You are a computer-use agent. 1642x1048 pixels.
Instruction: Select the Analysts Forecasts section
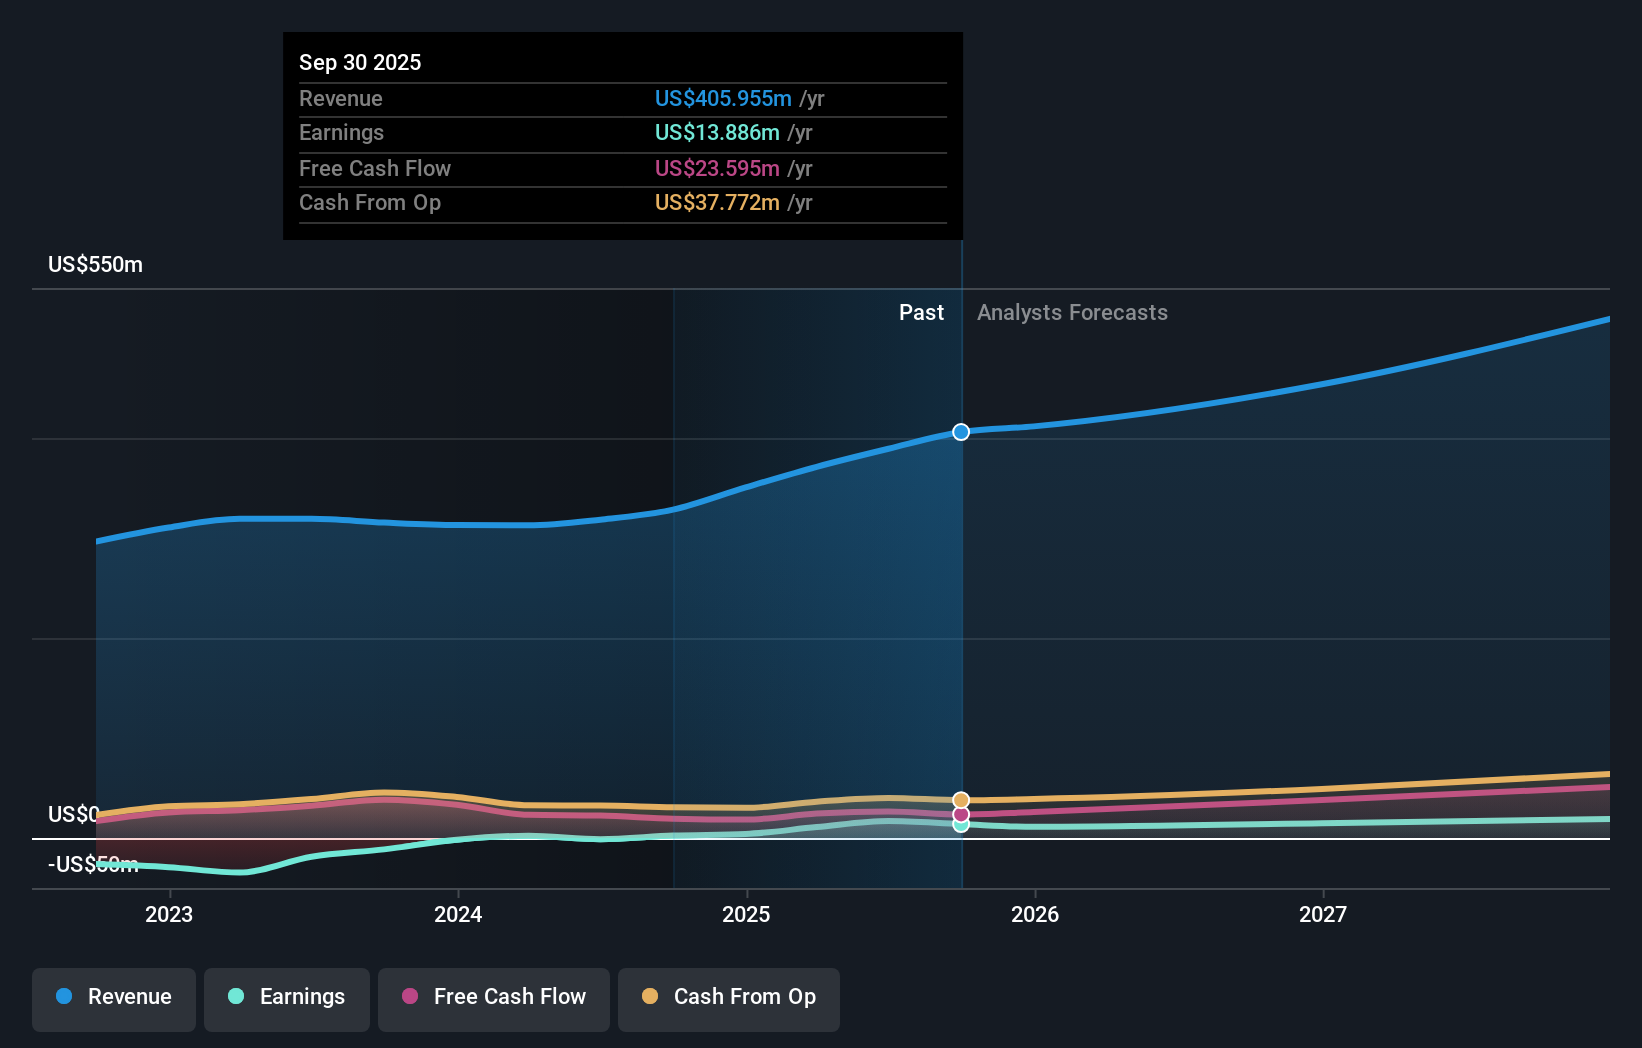(1072, 312)
